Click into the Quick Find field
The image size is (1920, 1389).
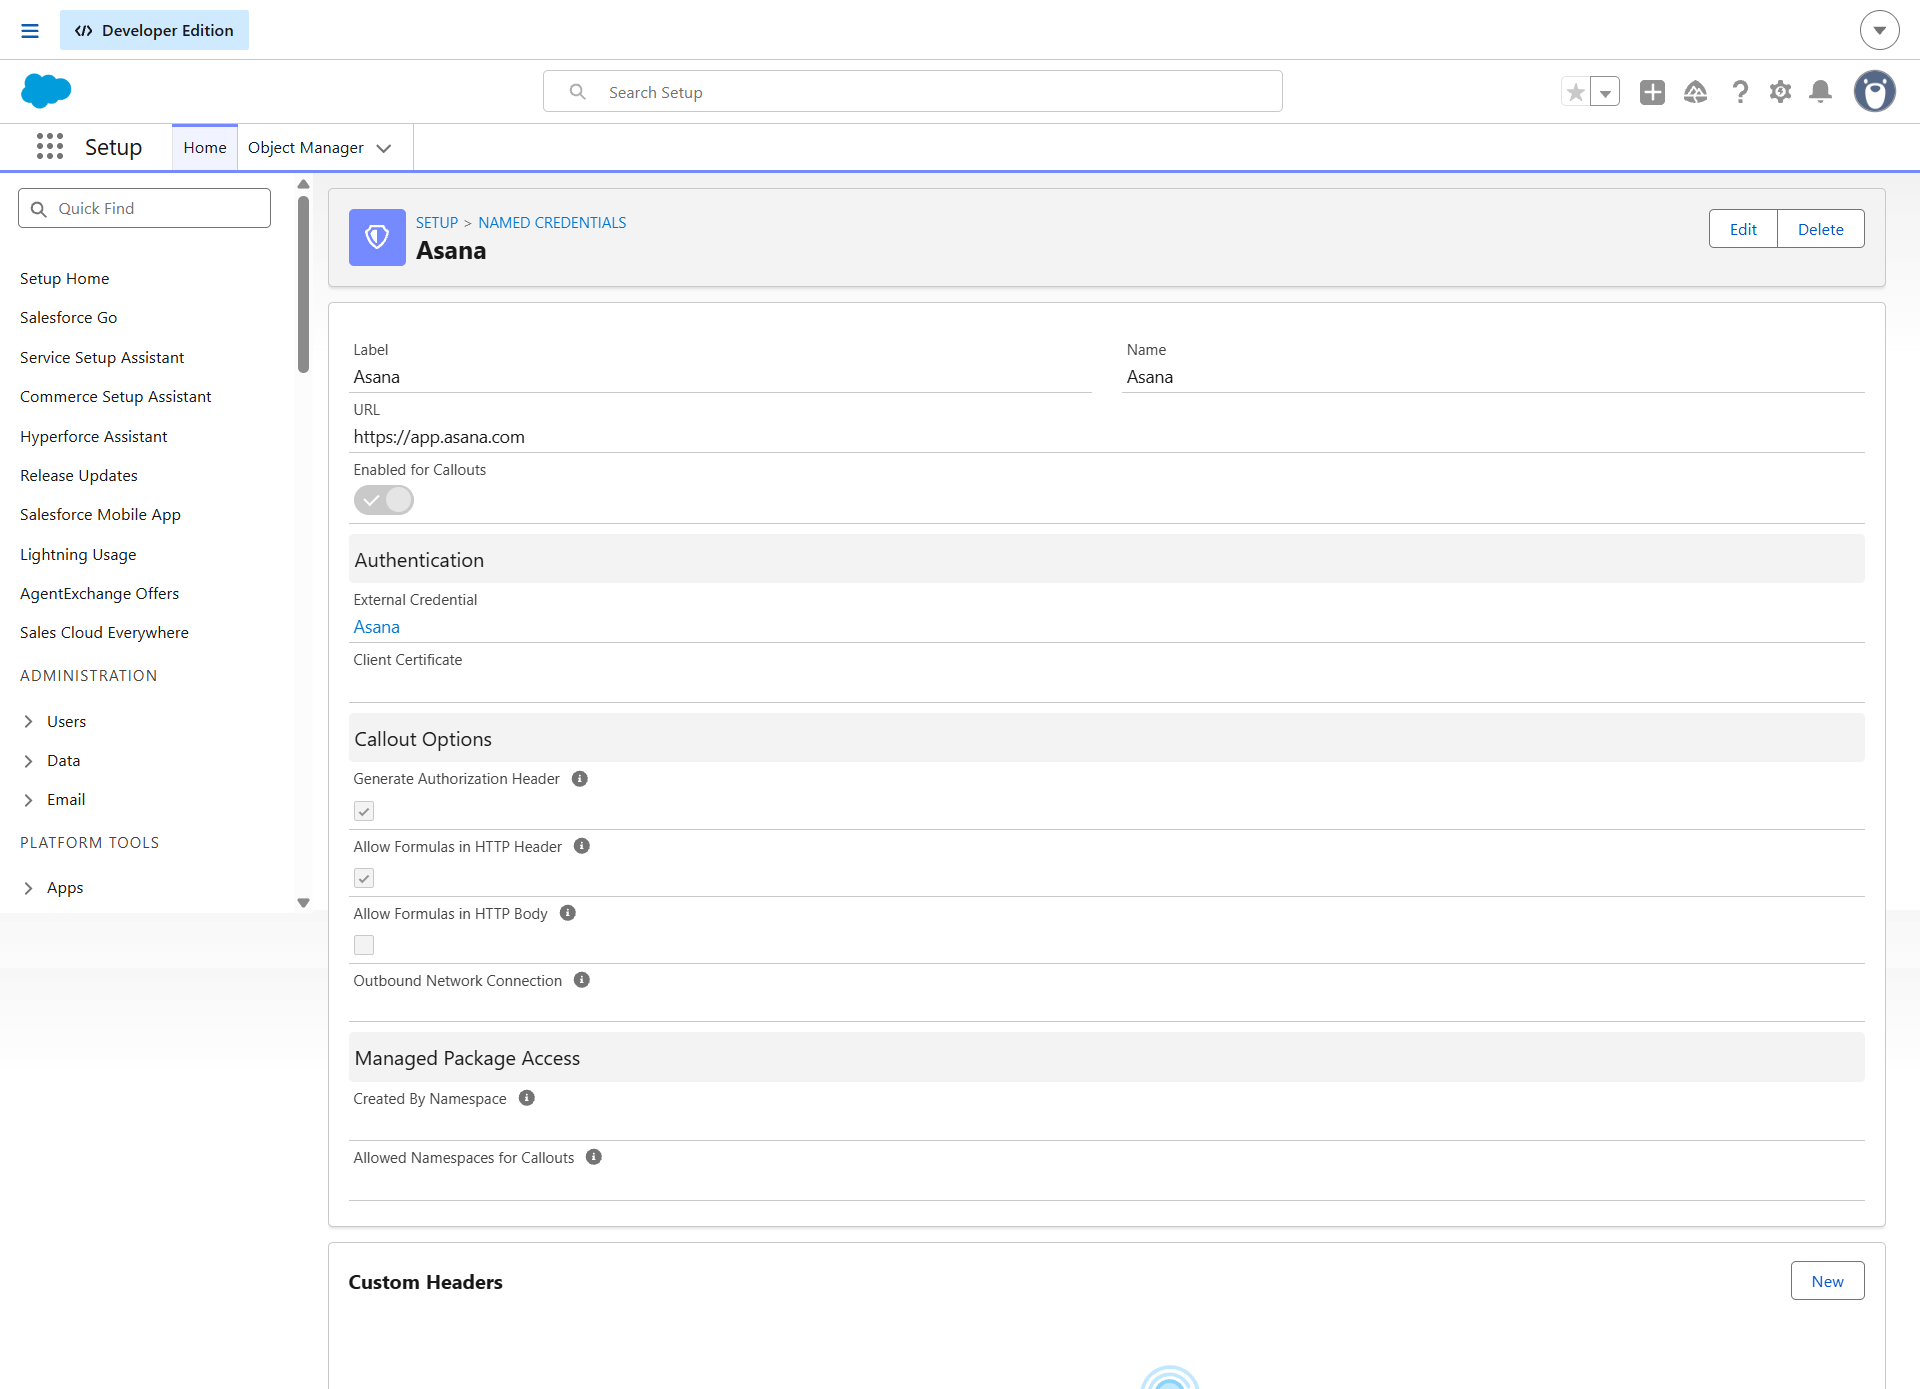click(x=144, y=208)
